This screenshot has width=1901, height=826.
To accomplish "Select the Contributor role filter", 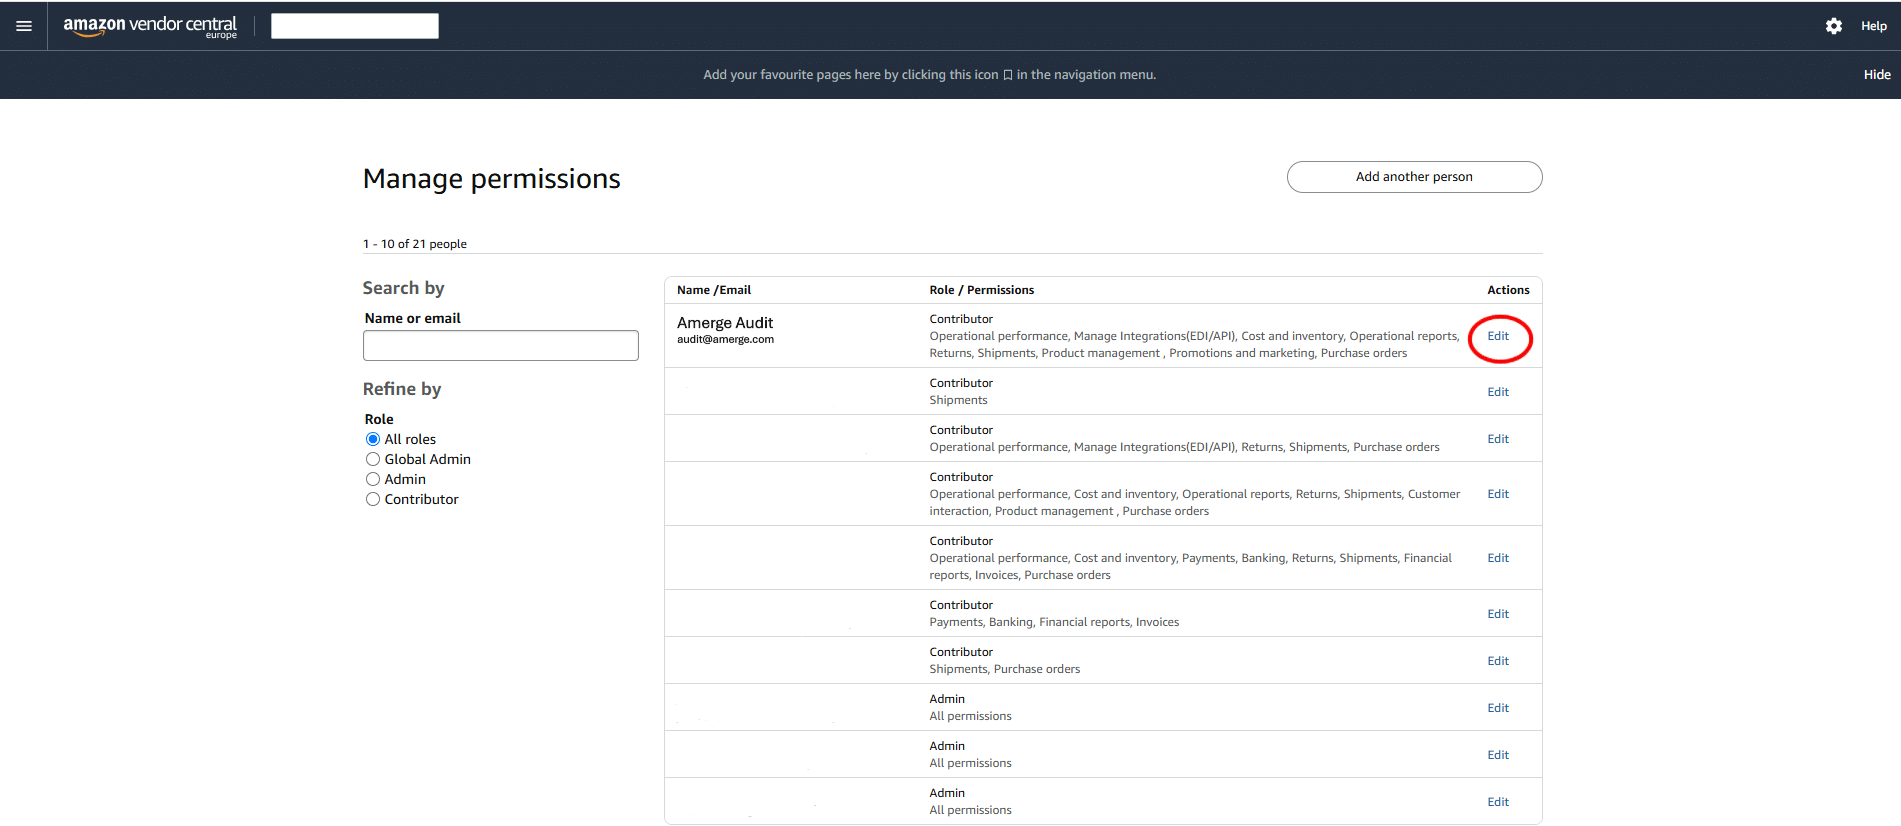I will (x=373, y=499).
